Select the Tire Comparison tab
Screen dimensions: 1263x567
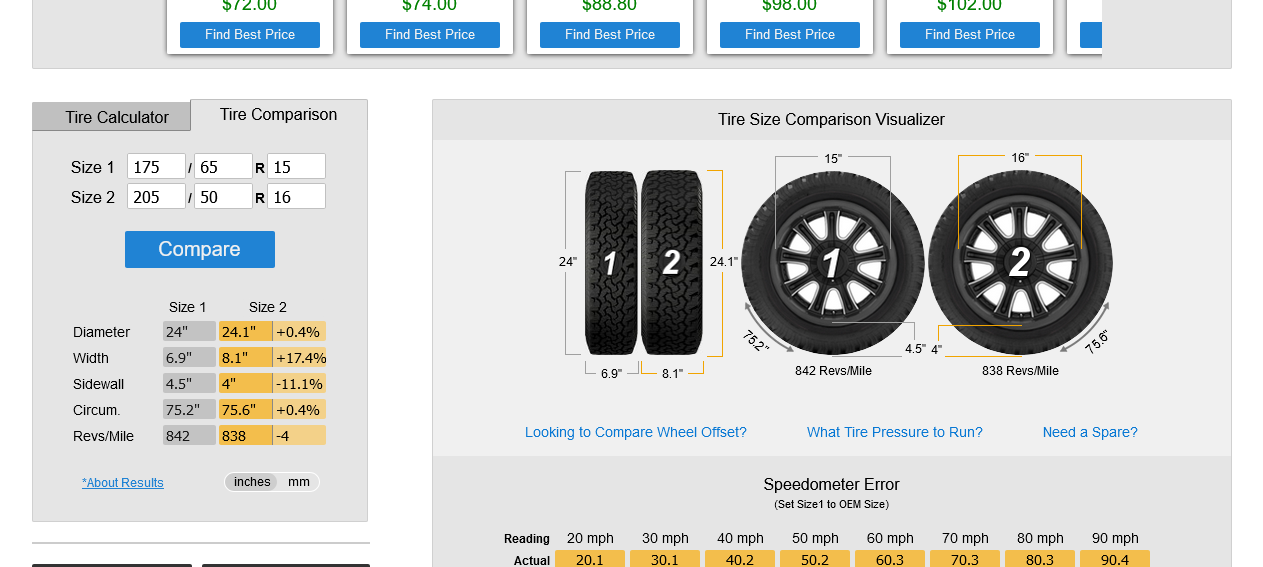coord(278,115)
